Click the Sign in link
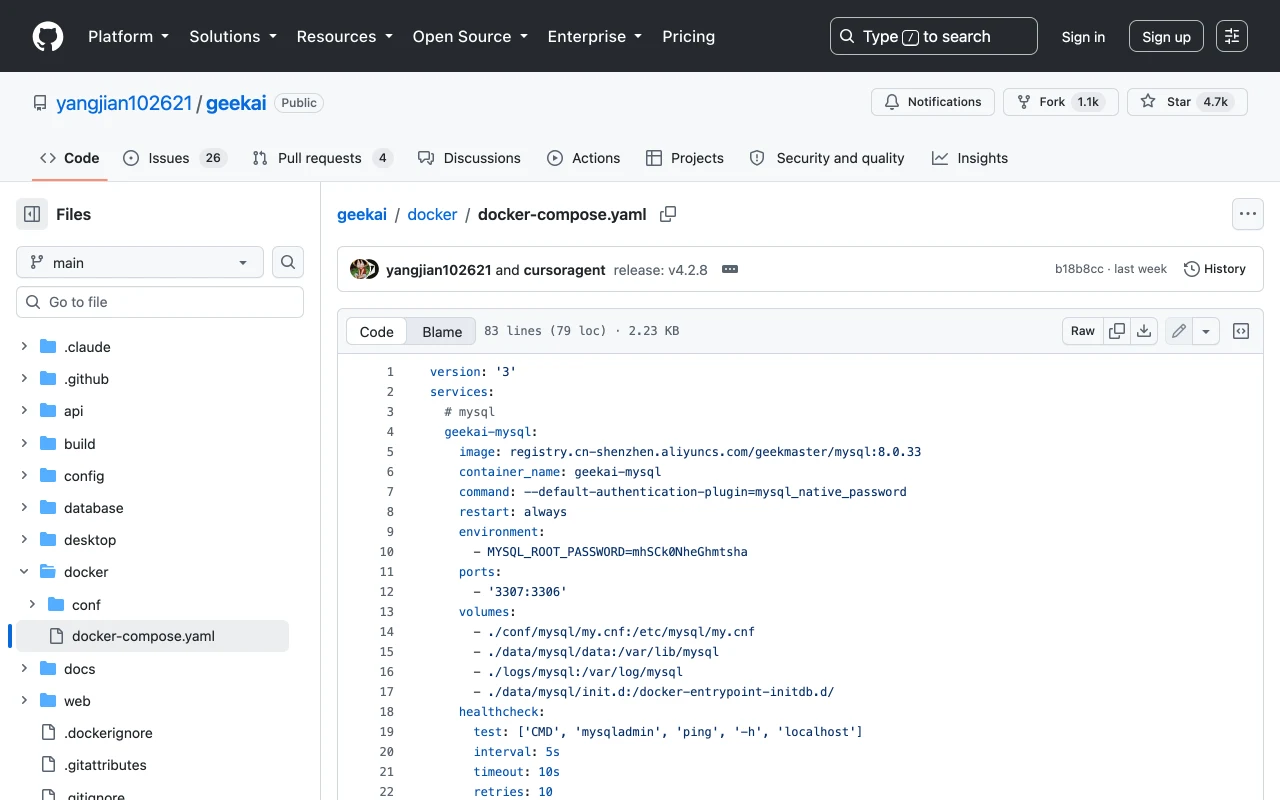The height and width of the screenshot is (800, 1280). [x=1083, y=36]
